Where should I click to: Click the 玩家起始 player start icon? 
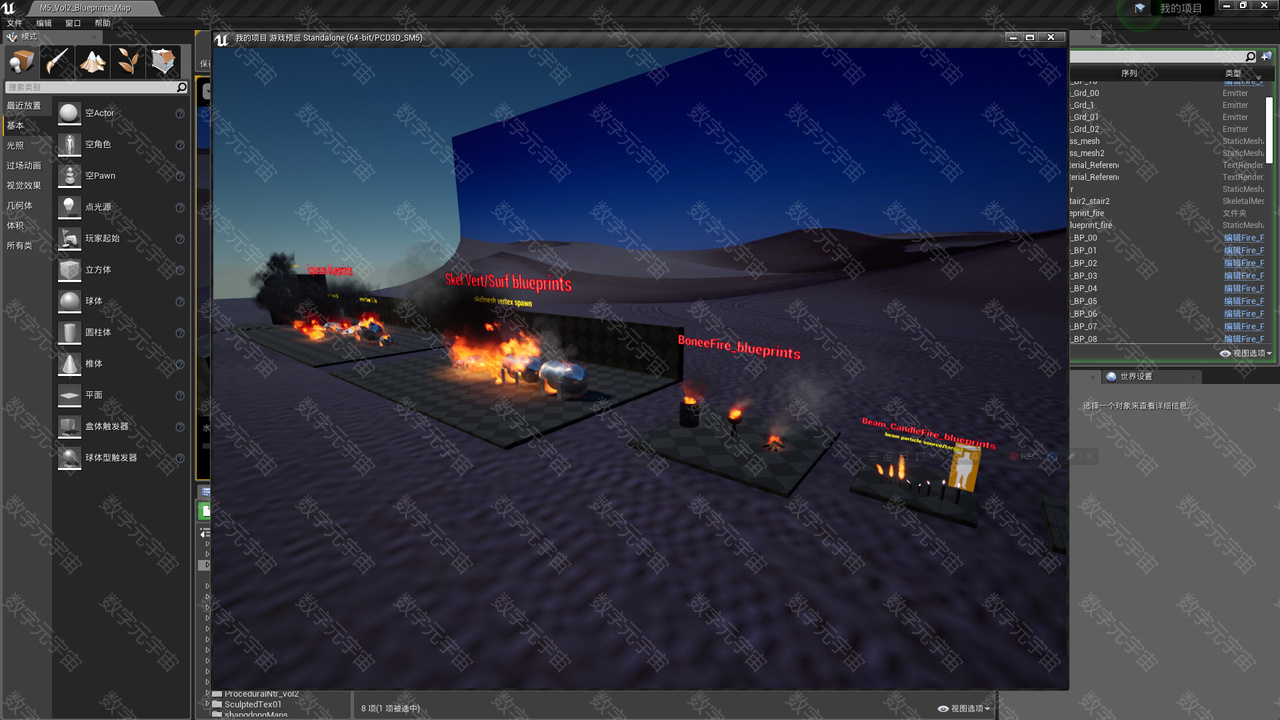69,238
